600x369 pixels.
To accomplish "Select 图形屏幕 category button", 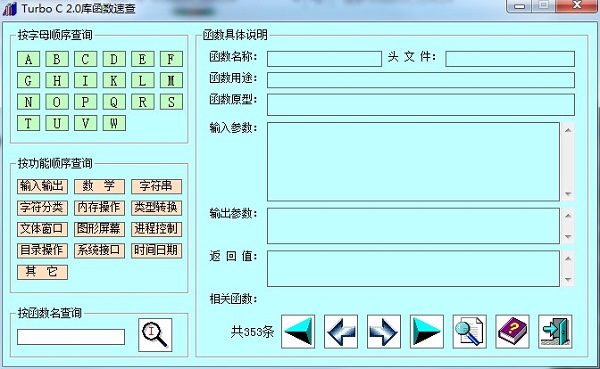I will click(99, 229).
